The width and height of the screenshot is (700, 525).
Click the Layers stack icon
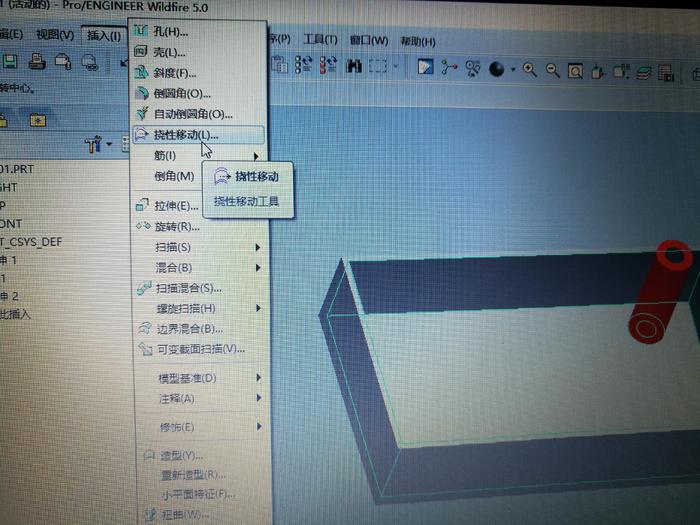tap(643, 73)
